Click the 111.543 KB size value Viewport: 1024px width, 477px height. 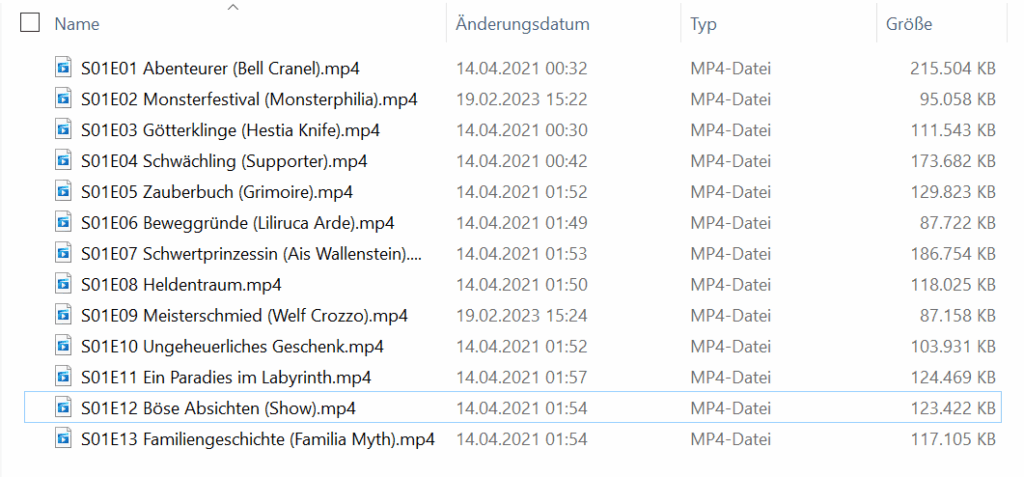coord(953,130)
